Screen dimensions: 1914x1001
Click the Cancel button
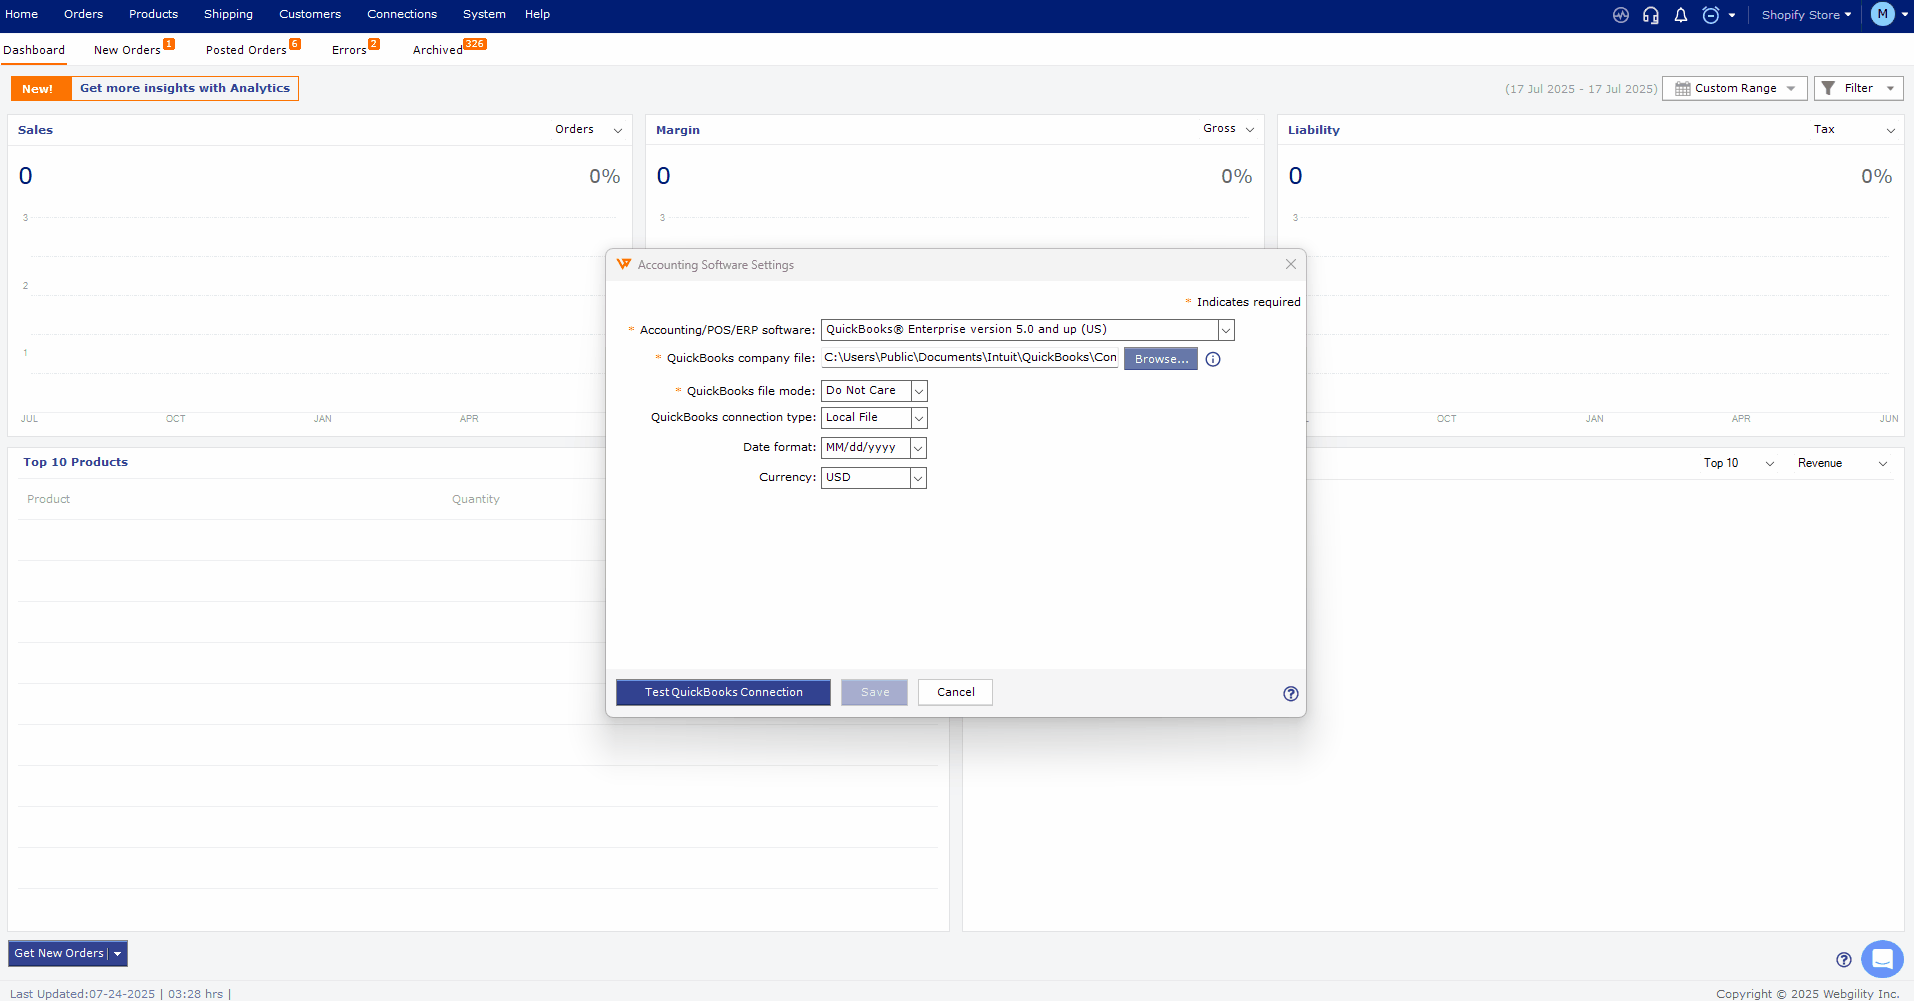(955, 692)
